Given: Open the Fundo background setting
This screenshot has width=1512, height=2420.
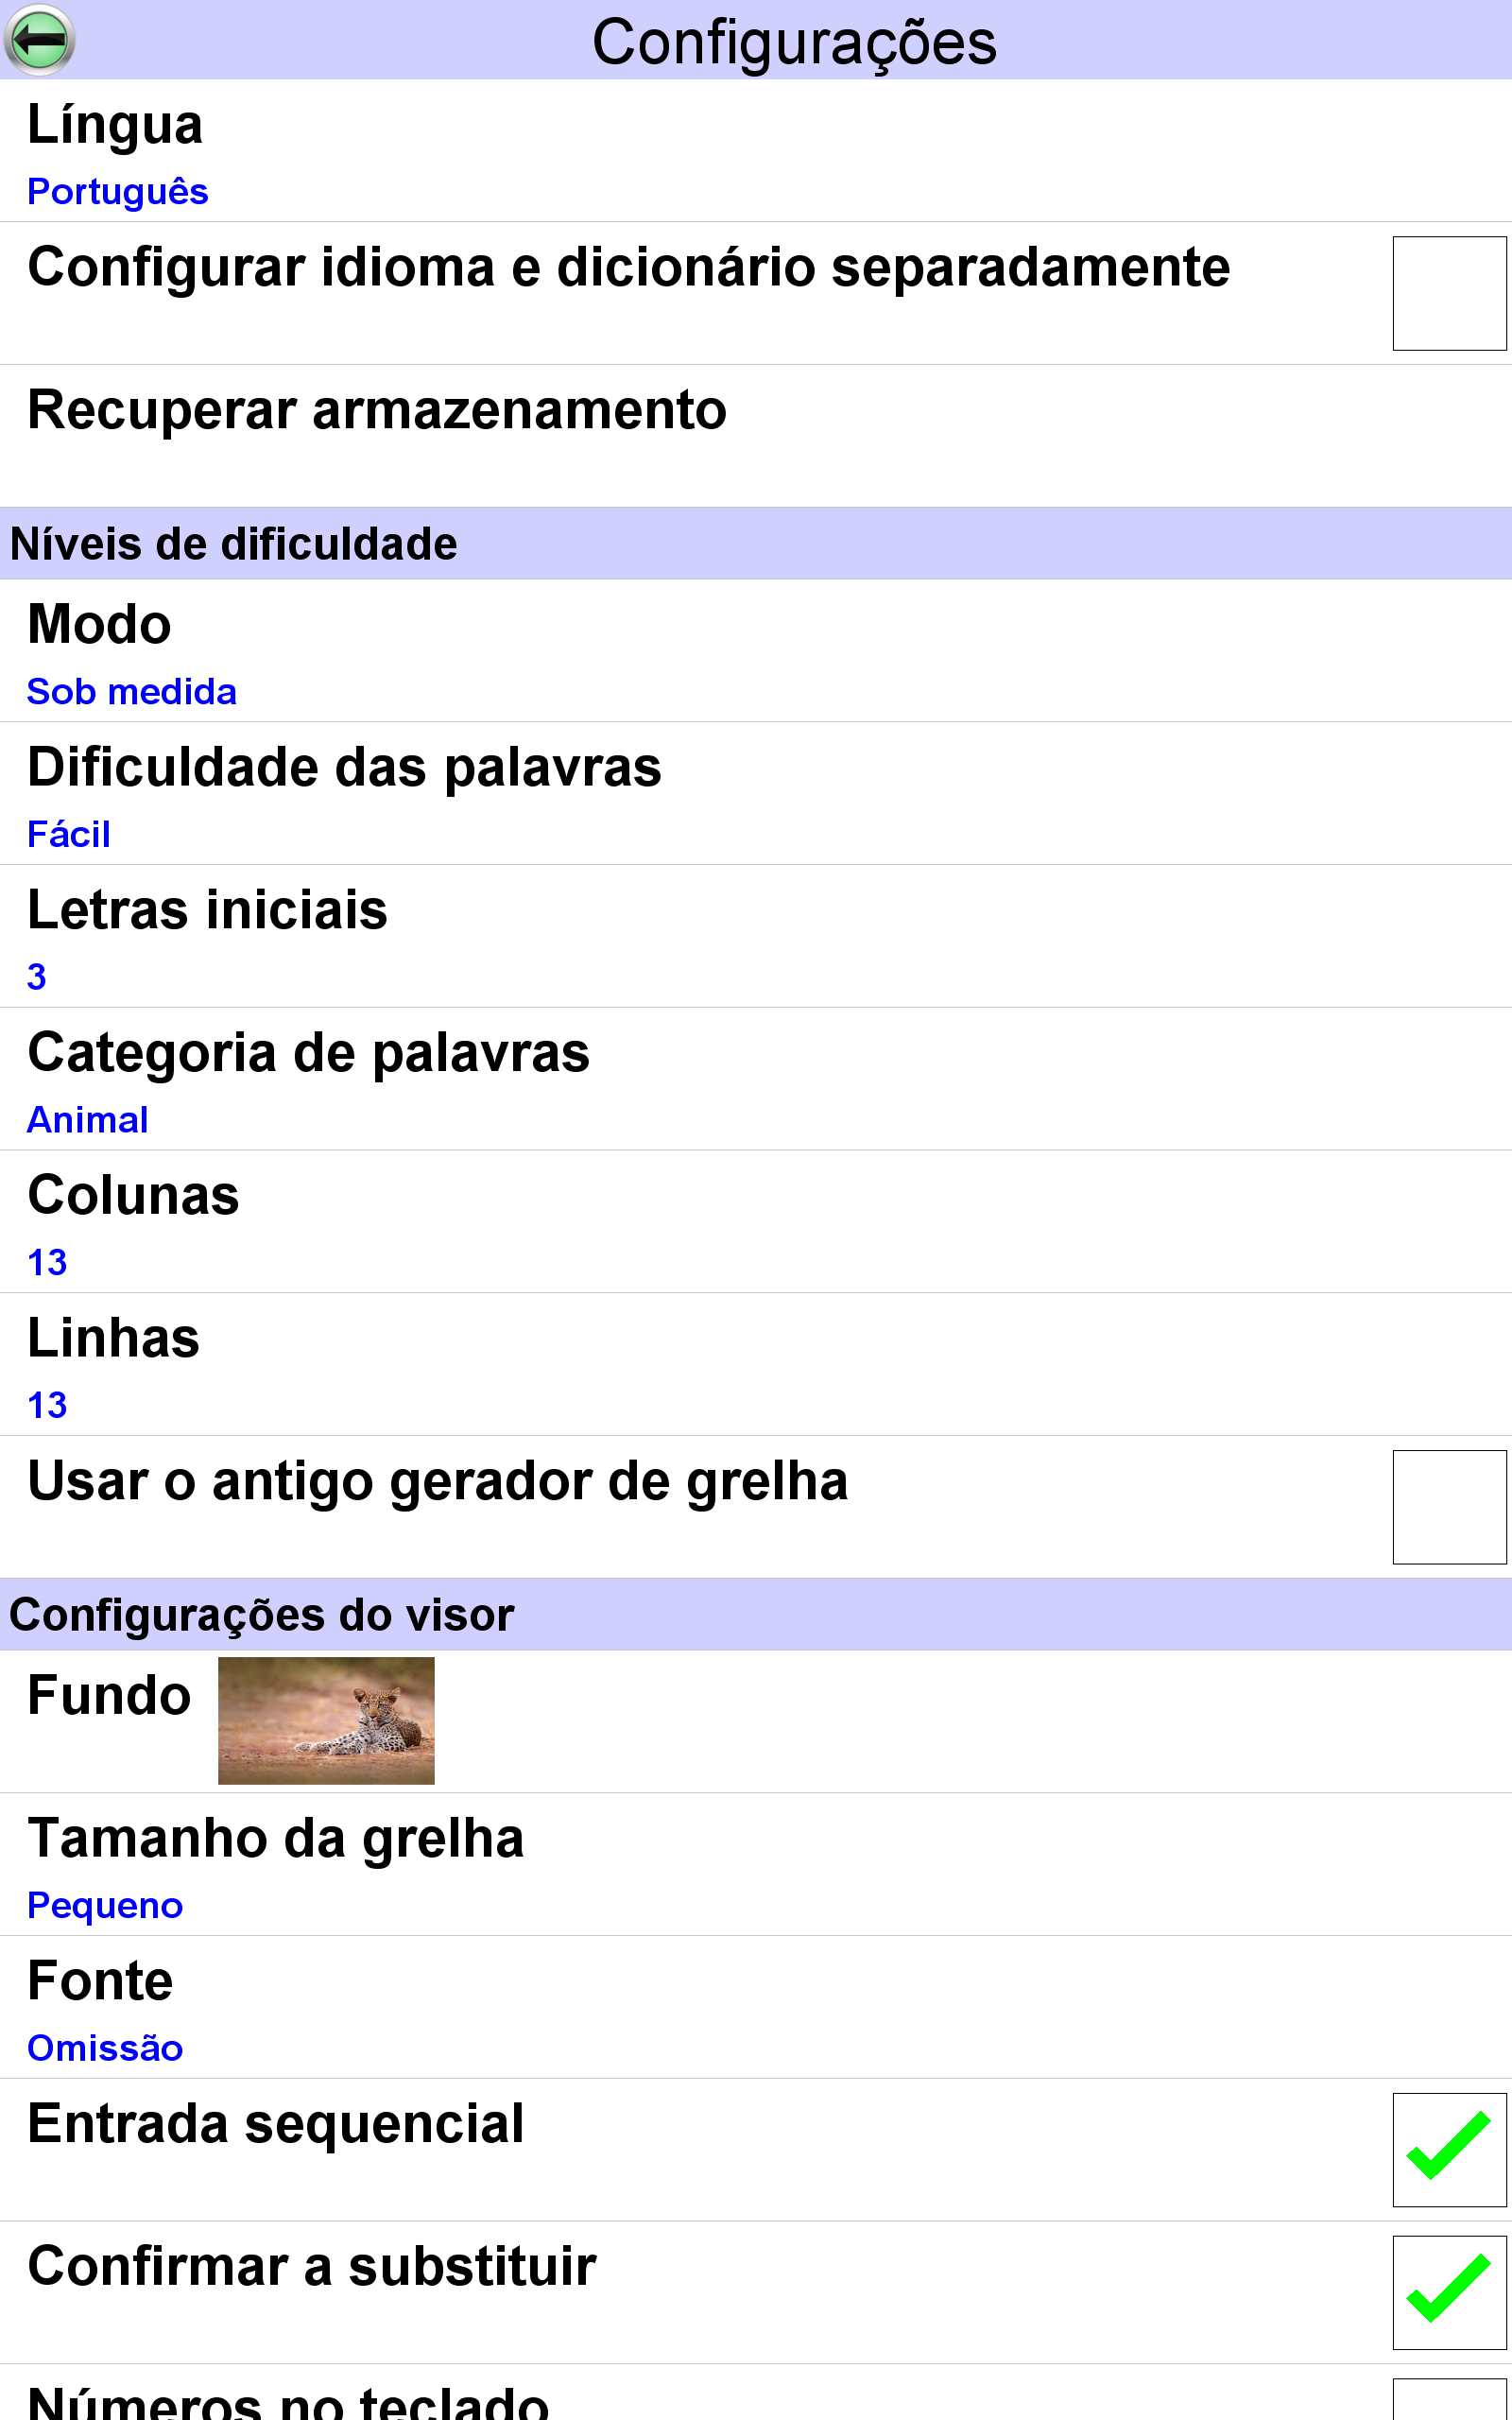Looking at the screenshot, I should (756, 1721).
